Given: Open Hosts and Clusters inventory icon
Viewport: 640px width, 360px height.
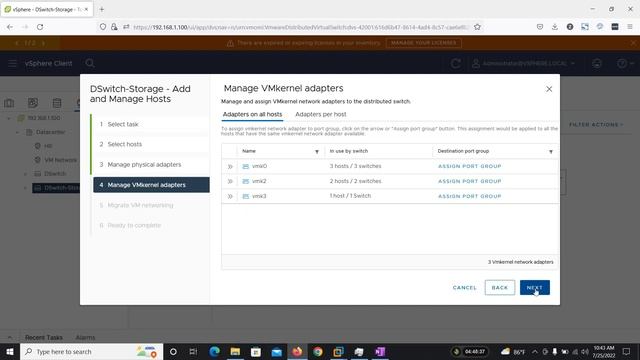Looking at the screenshot, I should tap(9, 103).
